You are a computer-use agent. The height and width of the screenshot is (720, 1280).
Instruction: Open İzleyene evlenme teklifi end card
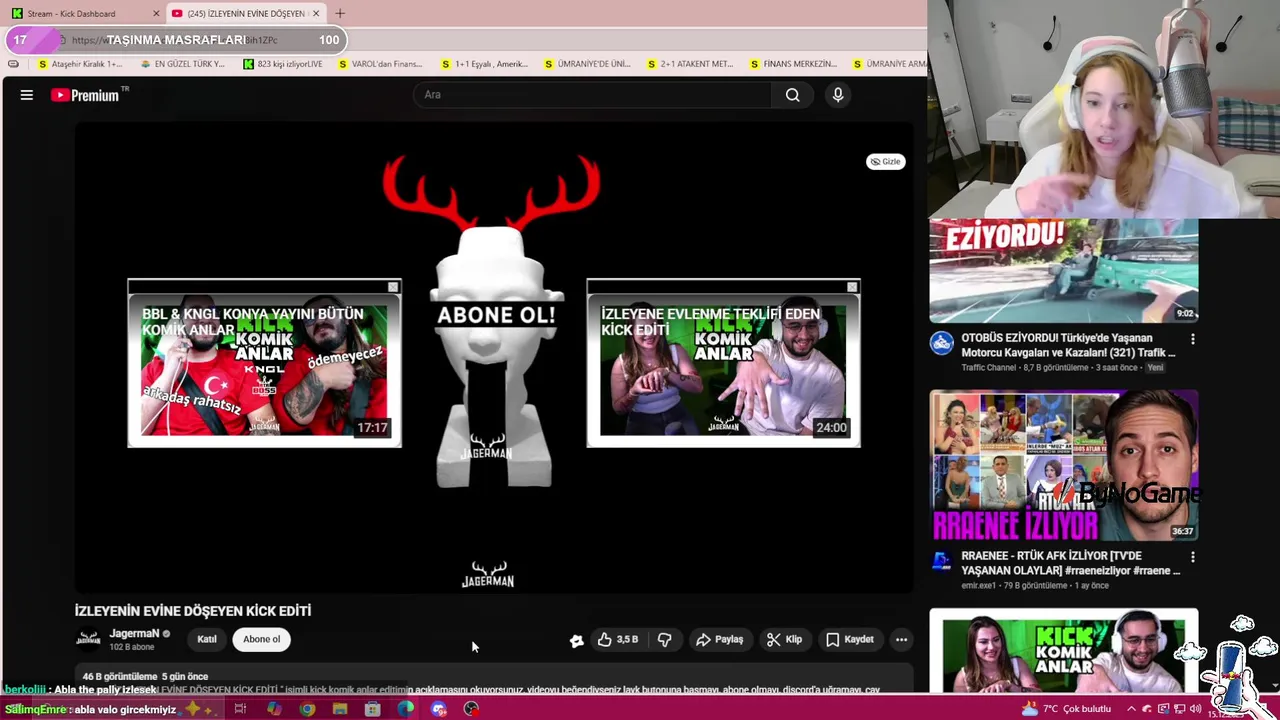click(723, 363)
